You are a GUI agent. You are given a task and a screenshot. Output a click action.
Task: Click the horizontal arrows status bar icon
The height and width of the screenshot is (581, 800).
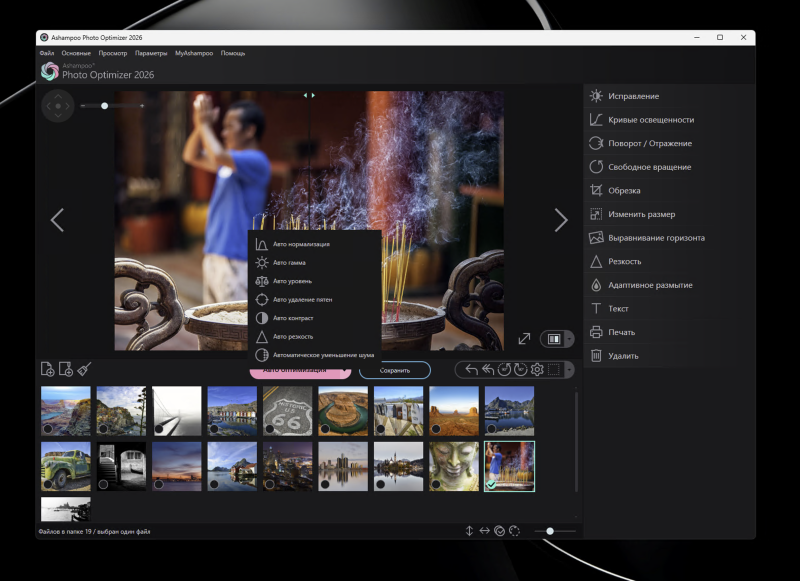click(484, 531)
